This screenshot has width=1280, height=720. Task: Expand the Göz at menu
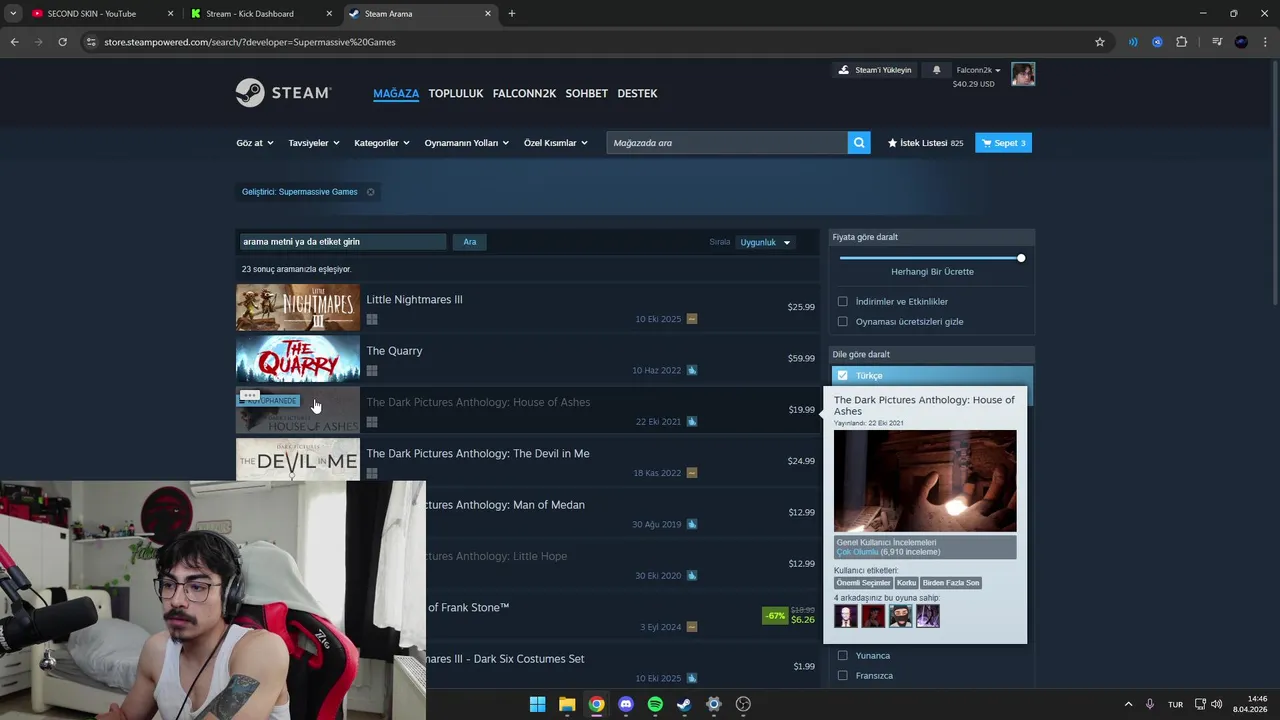point(255,143)
